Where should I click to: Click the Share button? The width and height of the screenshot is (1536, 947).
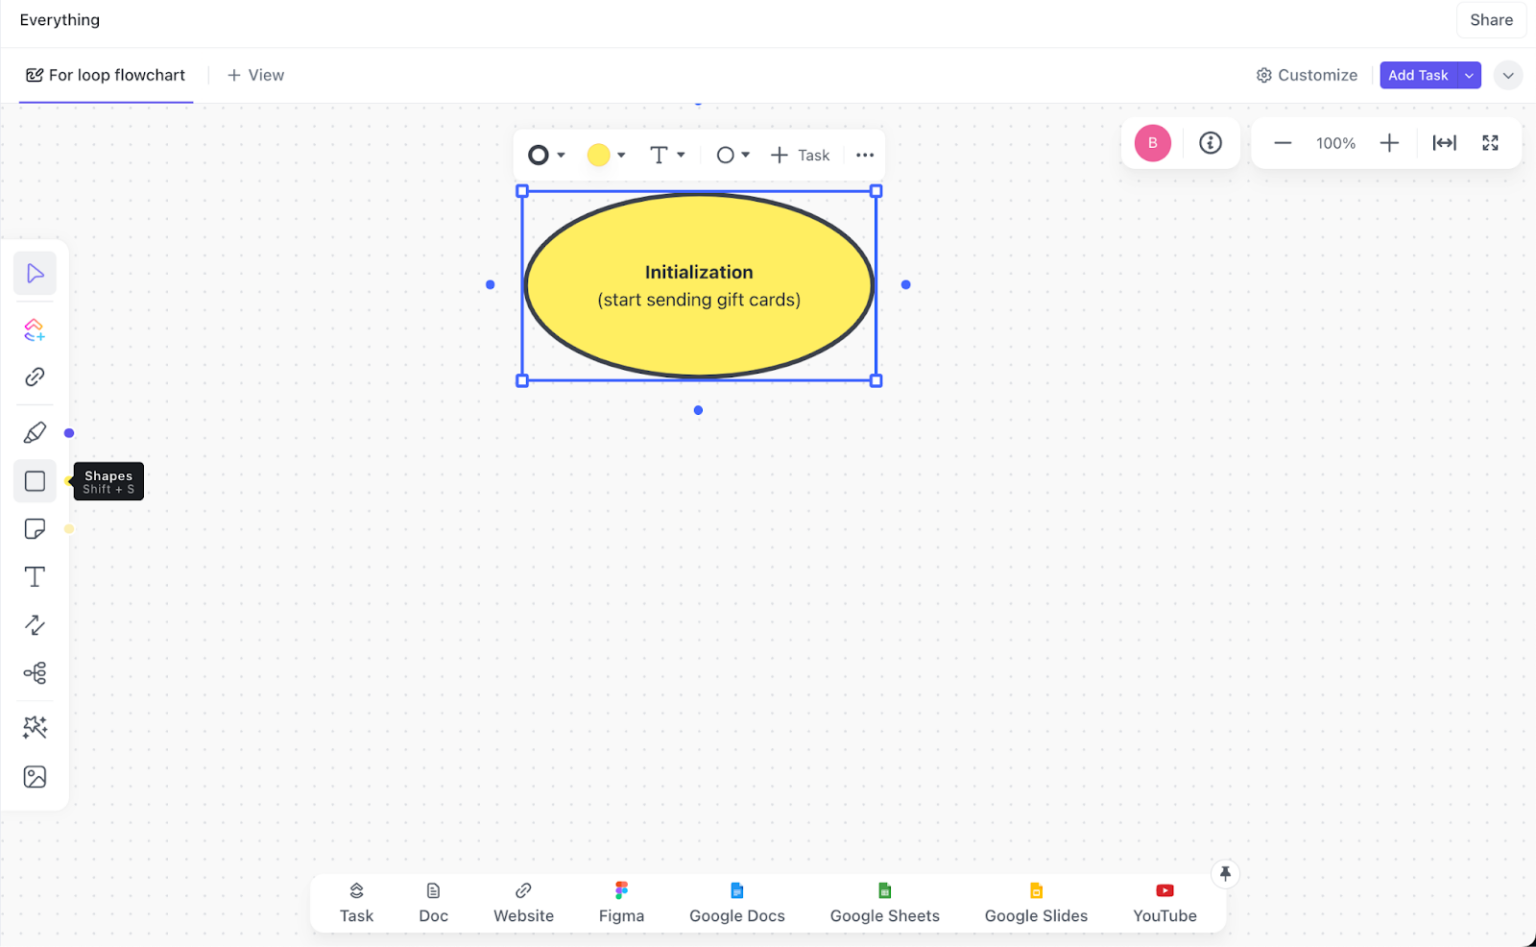[x=1491, y=20]
